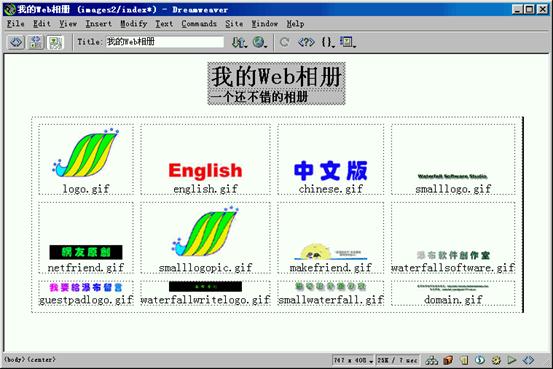The image size is (553, 369).
Task: Open Code Navigation braces menu
Action: point(328,42)
